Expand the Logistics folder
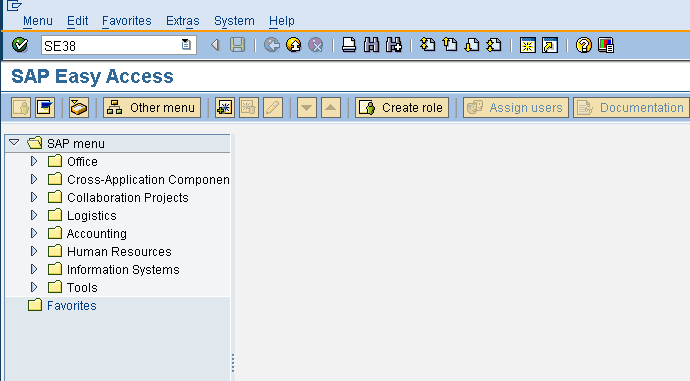Screen dimensions: 690x381 coord(34,215)
